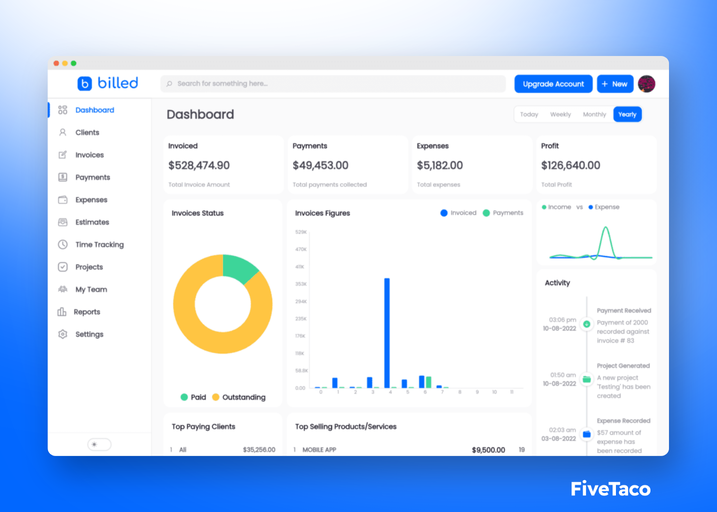Click the Payments sidebar link text
Image resolution: width=717 pixels, height=512 pixels.
[92, 177]
